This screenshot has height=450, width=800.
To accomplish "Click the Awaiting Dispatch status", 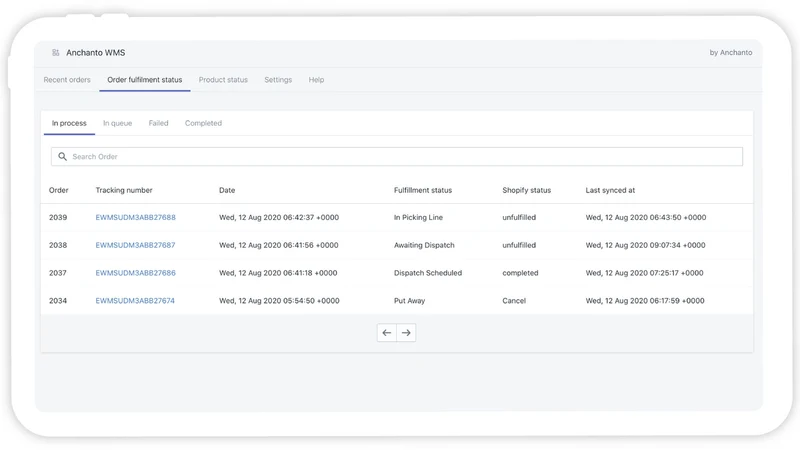I will click(424, 245).
